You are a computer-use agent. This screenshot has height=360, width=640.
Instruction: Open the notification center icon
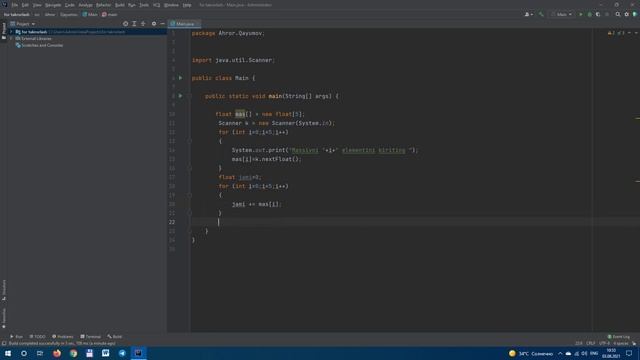pos(629,353)
